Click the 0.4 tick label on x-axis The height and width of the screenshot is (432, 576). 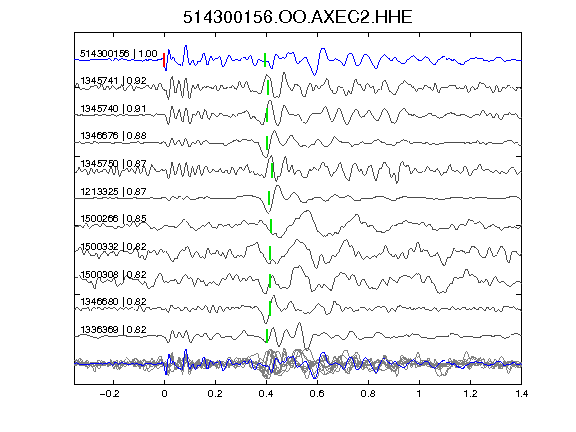point(266,394)
